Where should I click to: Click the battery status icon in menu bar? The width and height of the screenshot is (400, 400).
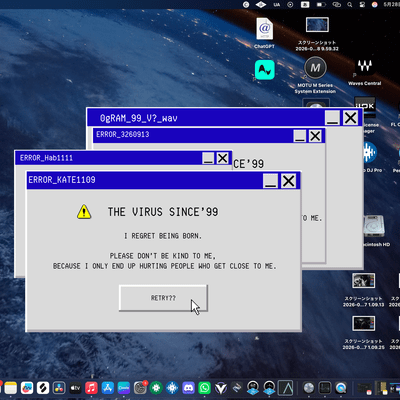321,5
